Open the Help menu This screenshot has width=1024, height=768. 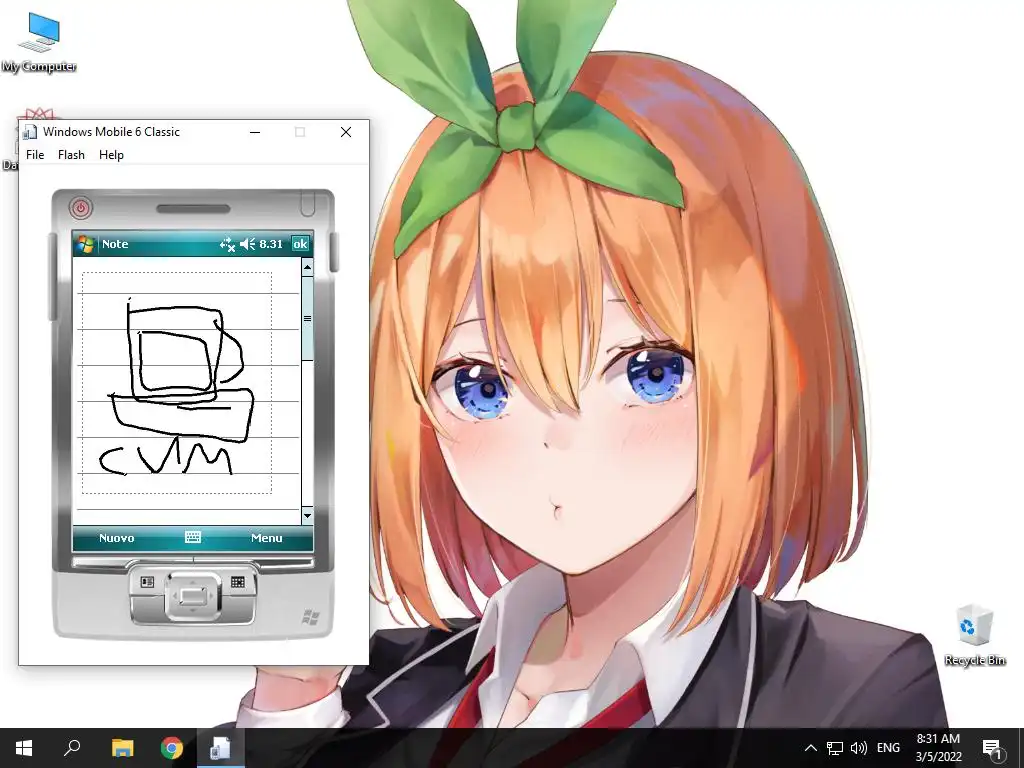pos(111,155)
